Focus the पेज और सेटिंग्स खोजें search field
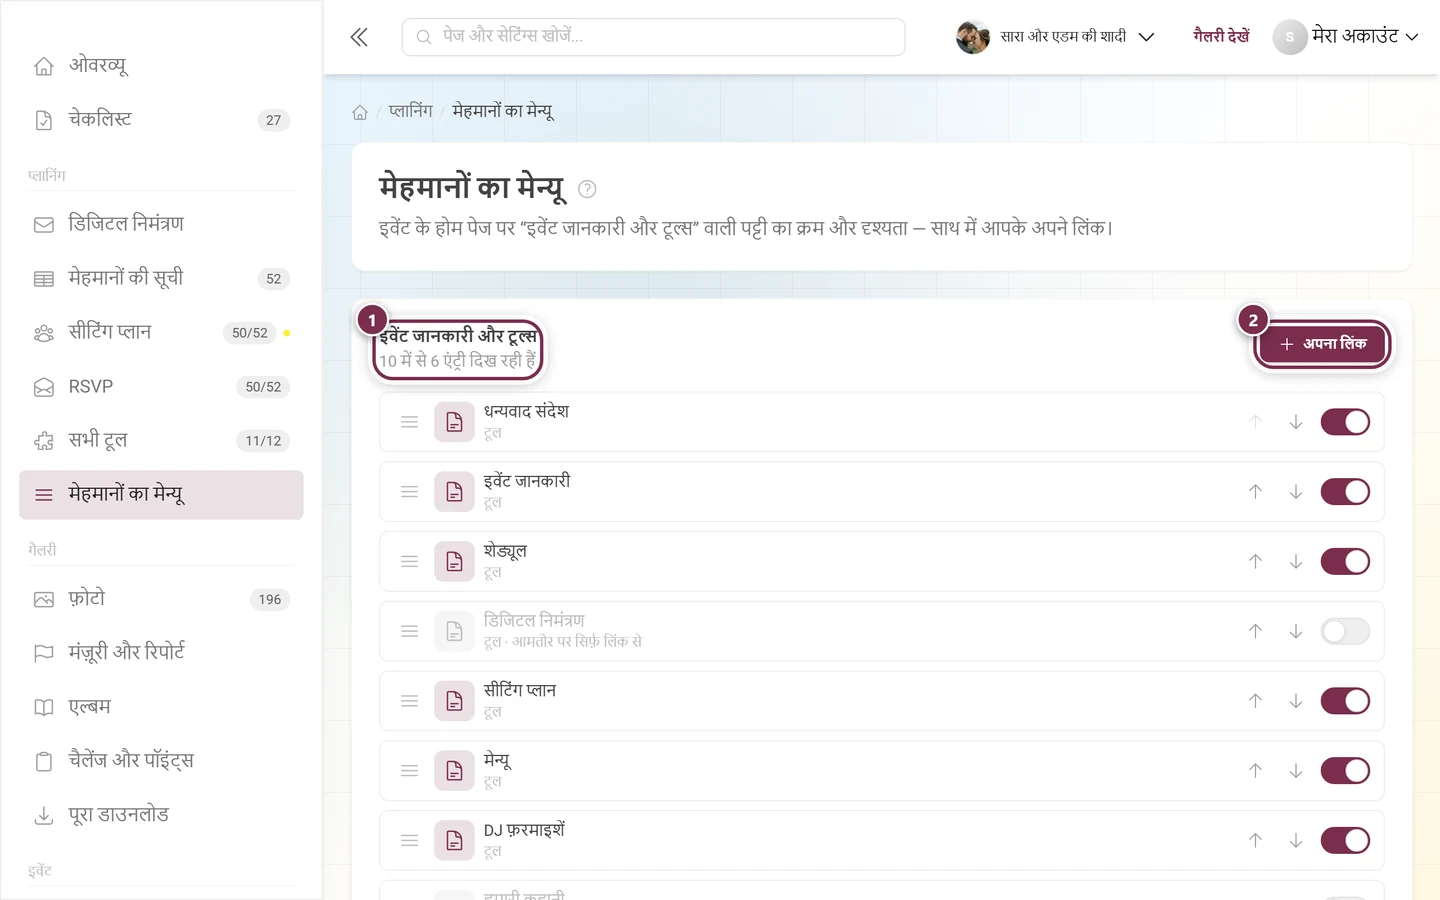Image resolution: width=1440 pixels, height=900 pixels. point(653,37)
